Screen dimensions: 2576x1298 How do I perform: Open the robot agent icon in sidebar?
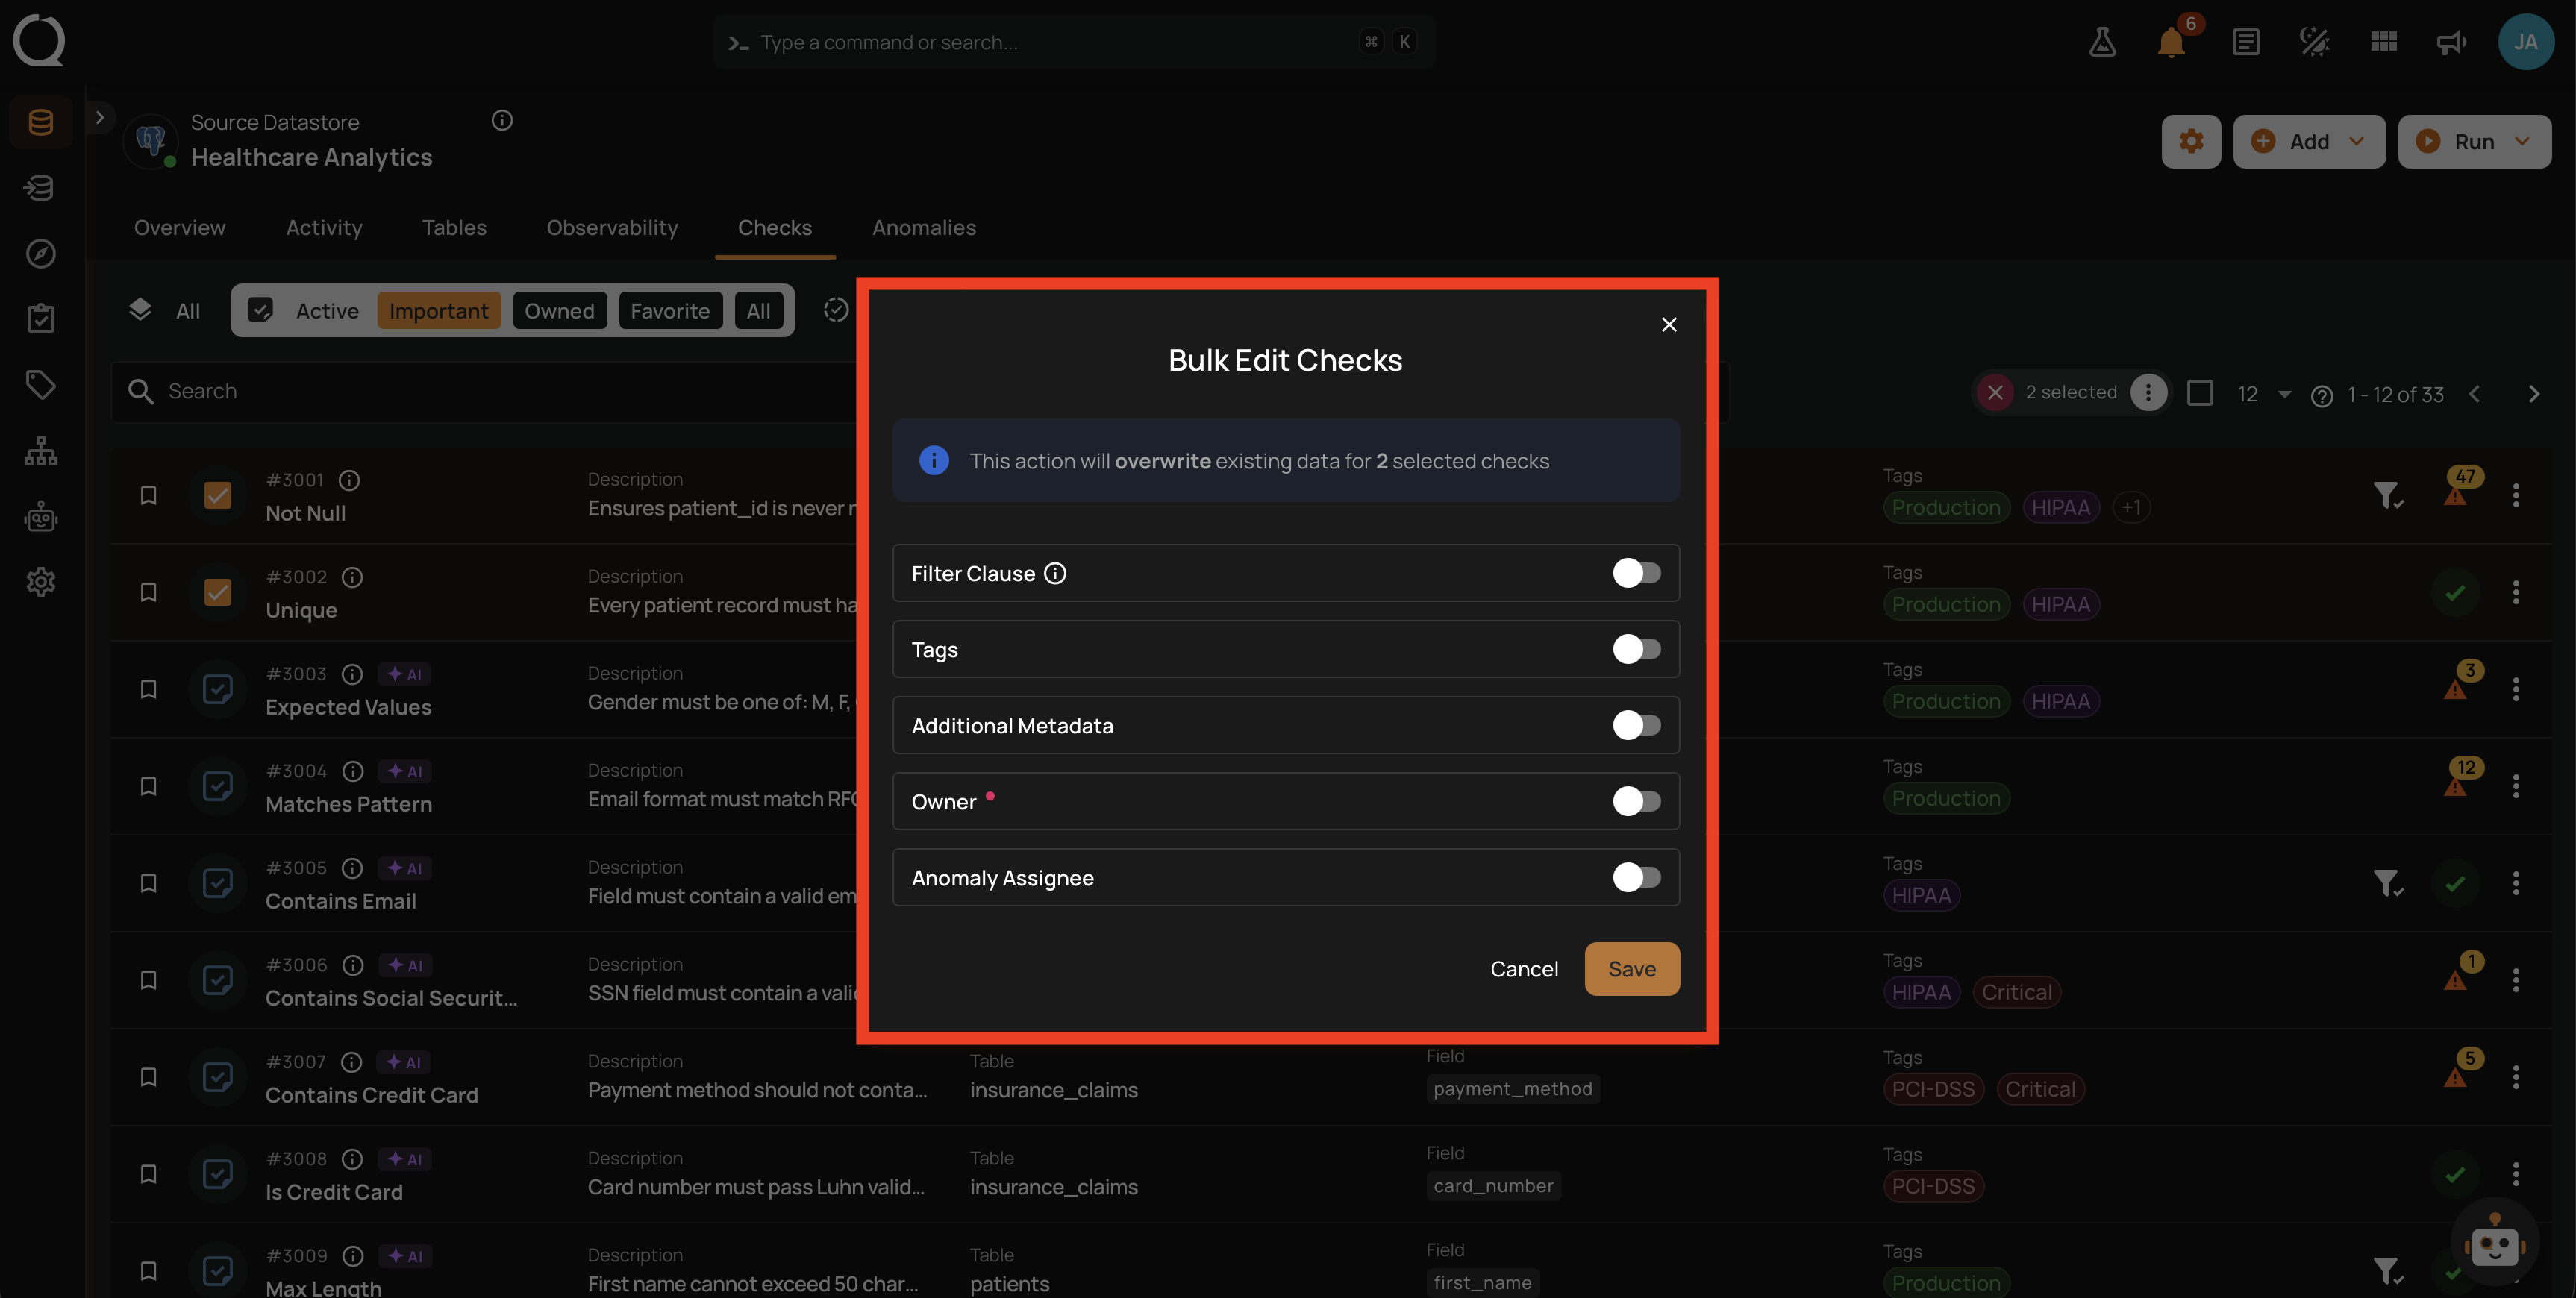coord(41,516)
